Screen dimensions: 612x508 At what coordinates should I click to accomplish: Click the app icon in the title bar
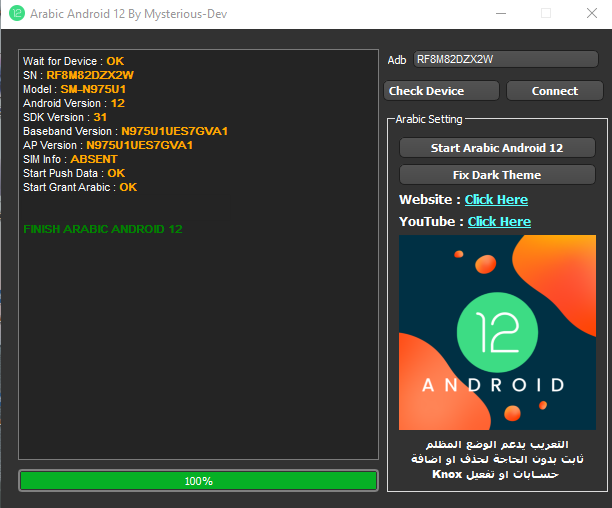point(17,14)
